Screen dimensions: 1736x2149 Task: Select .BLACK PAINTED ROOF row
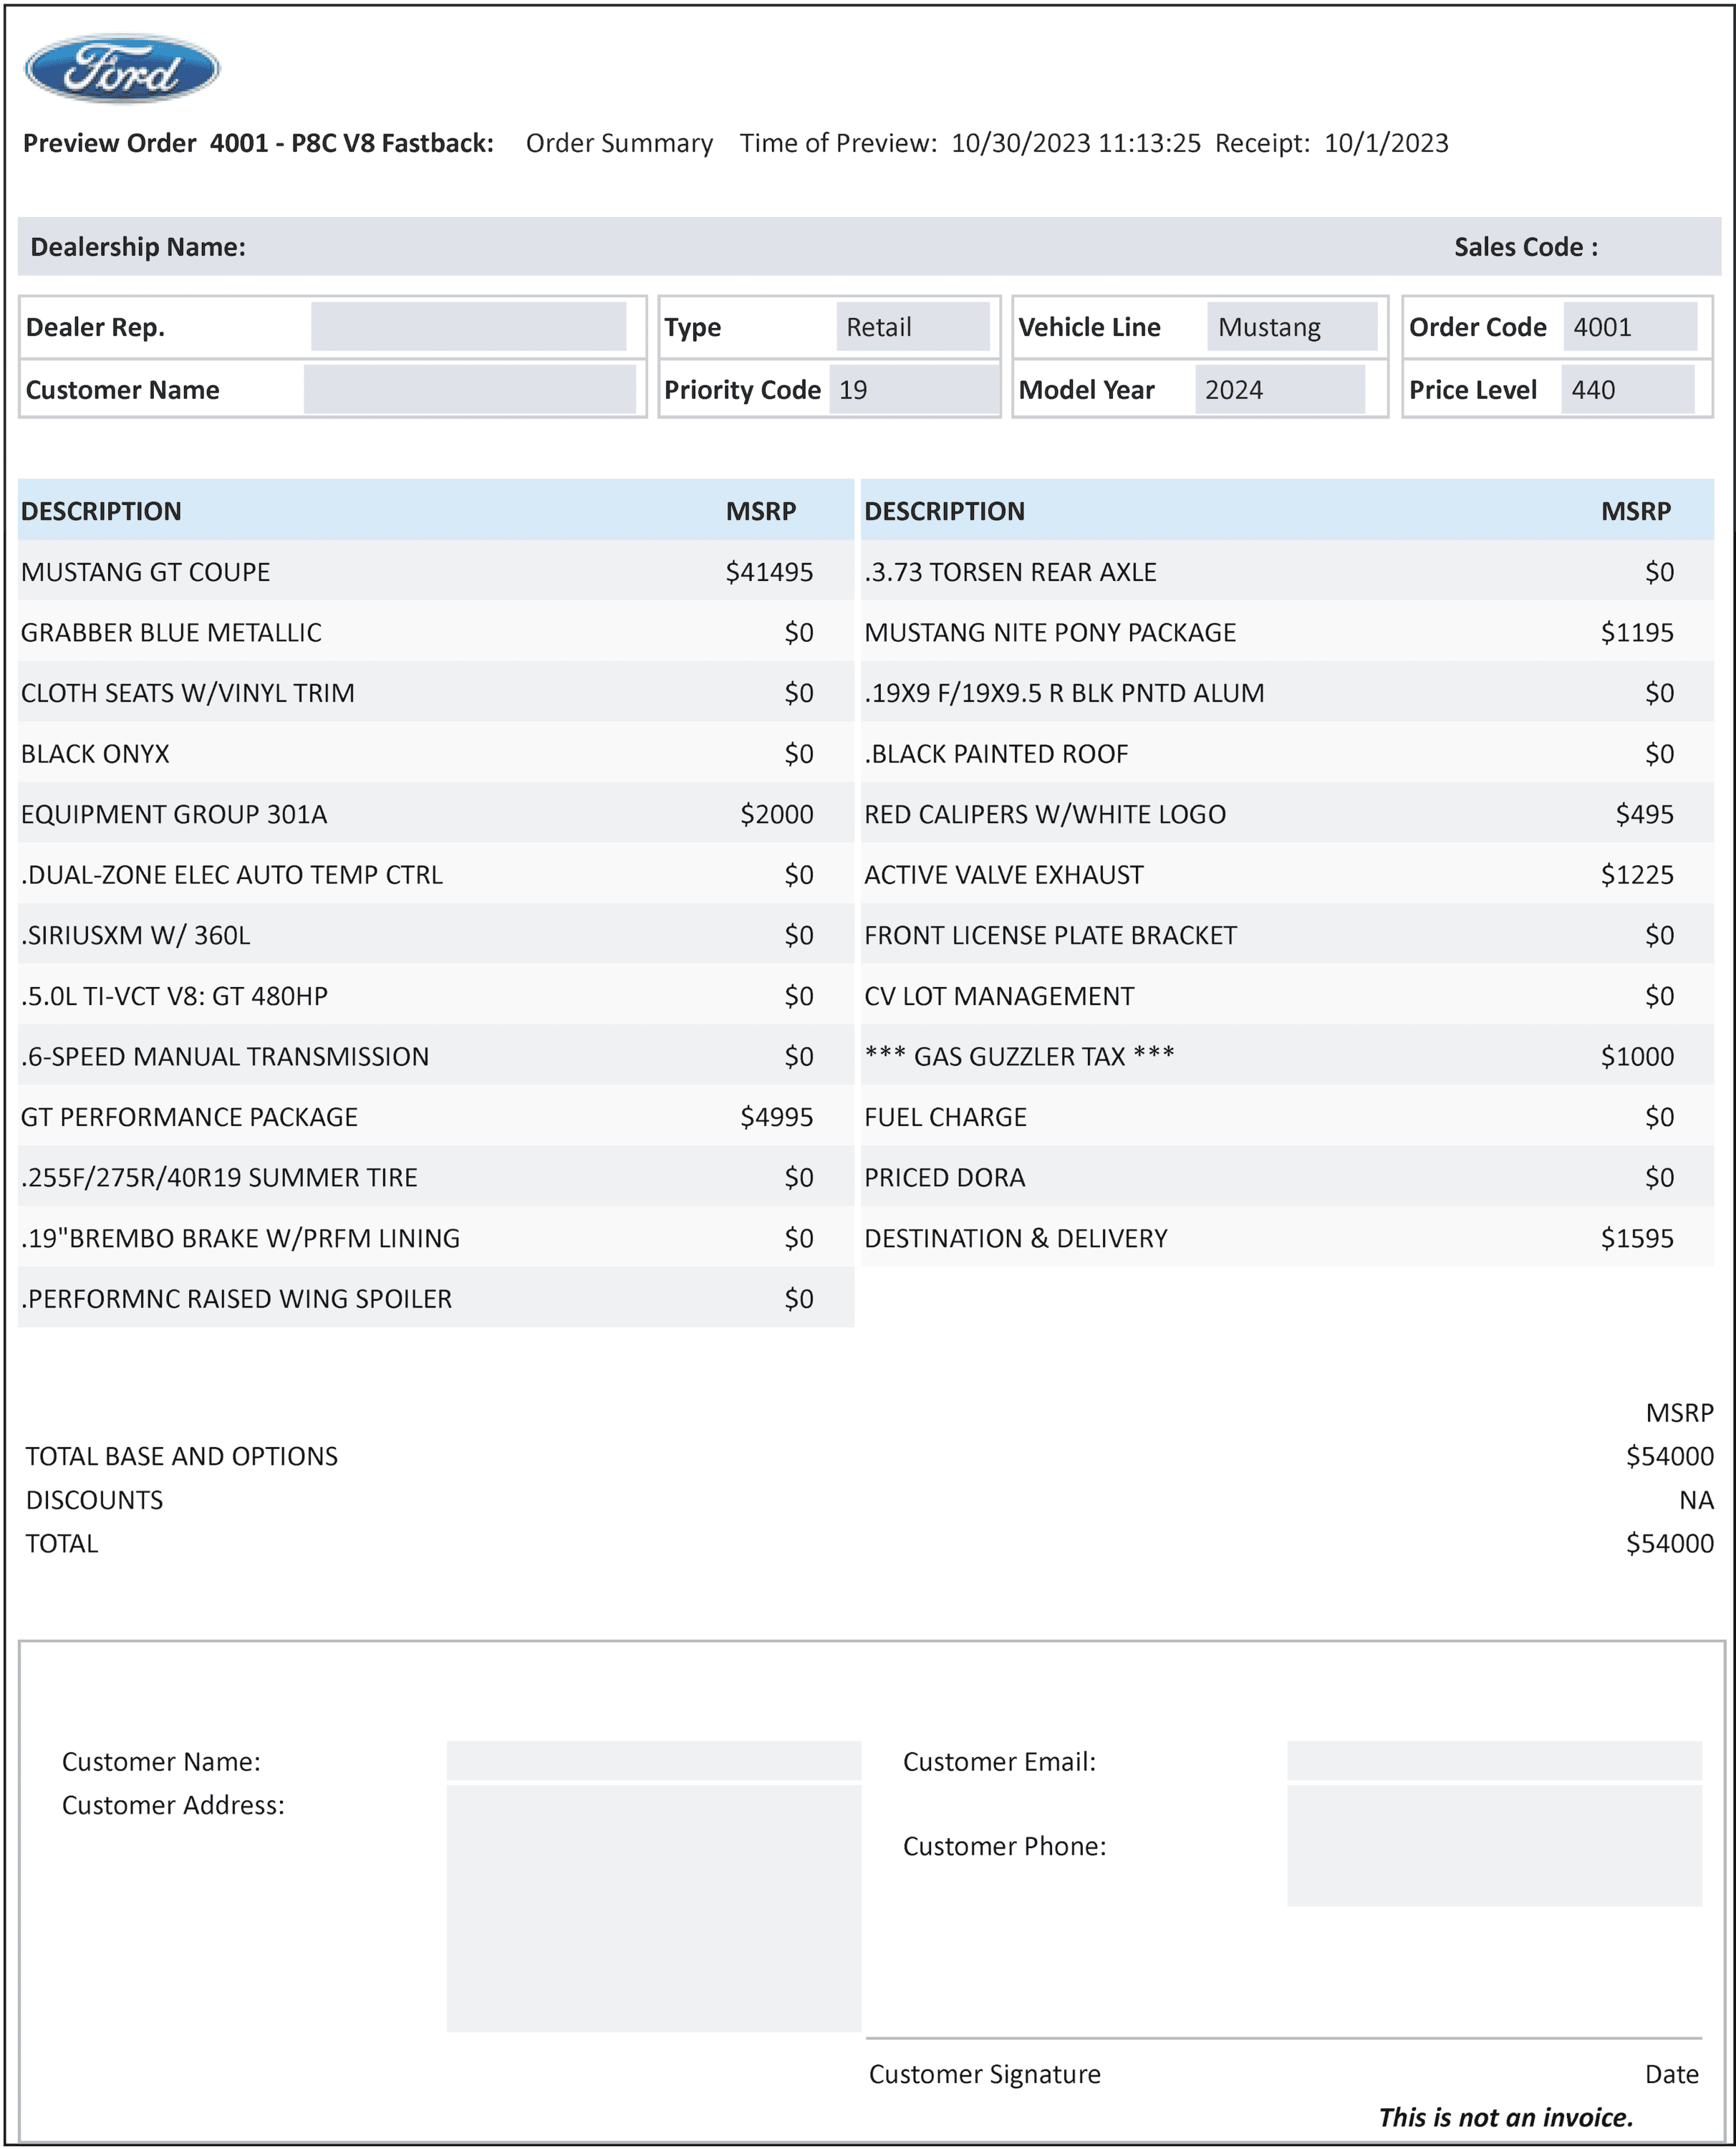point(1287,753)
